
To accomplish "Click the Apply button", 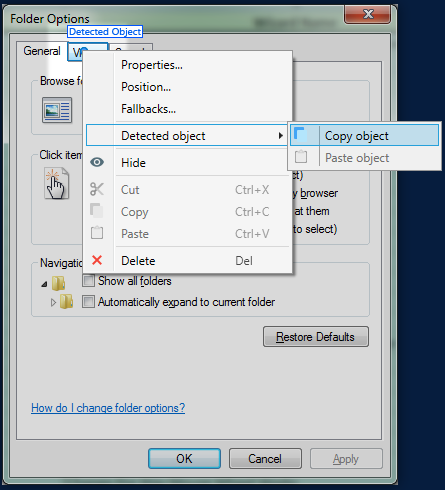I will tap(346, 459).
